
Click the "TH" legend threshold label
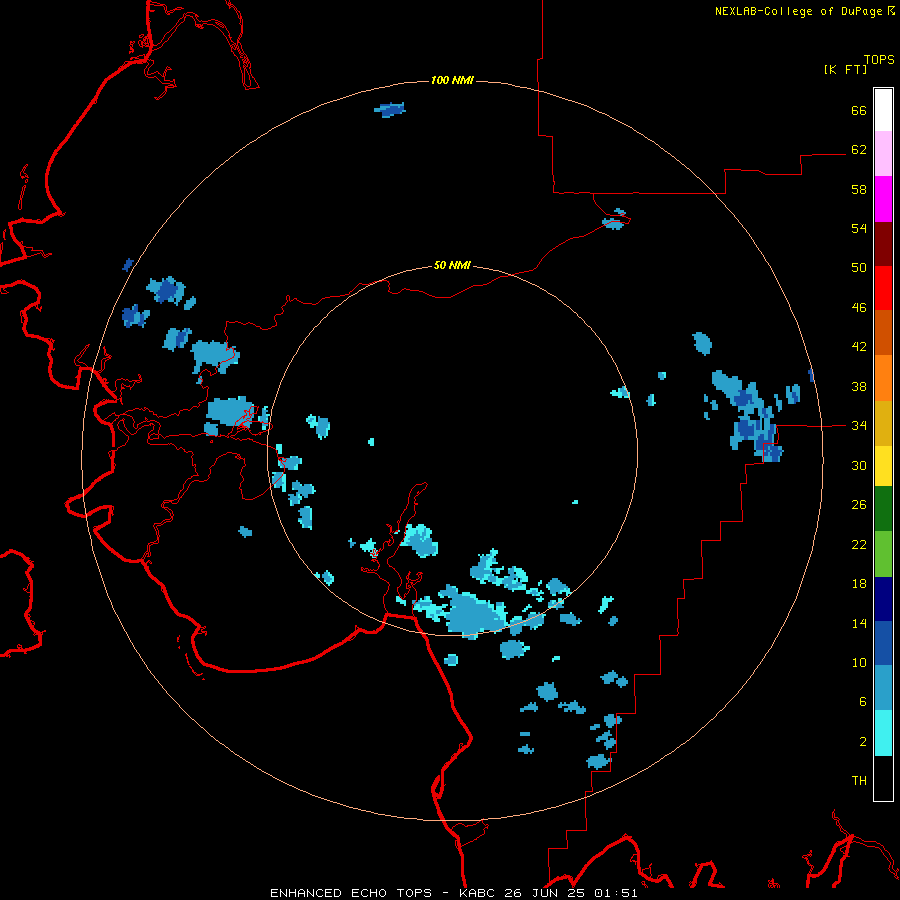(x=859, y=781)
